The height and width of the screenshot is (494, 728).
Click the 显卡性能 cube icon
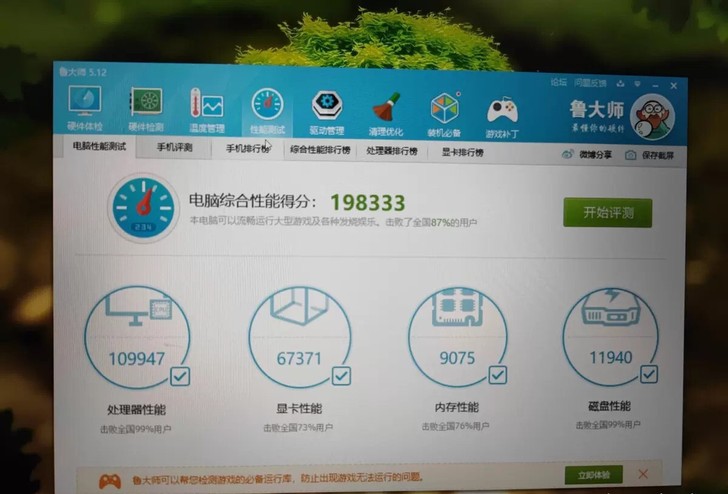[300, 306]
